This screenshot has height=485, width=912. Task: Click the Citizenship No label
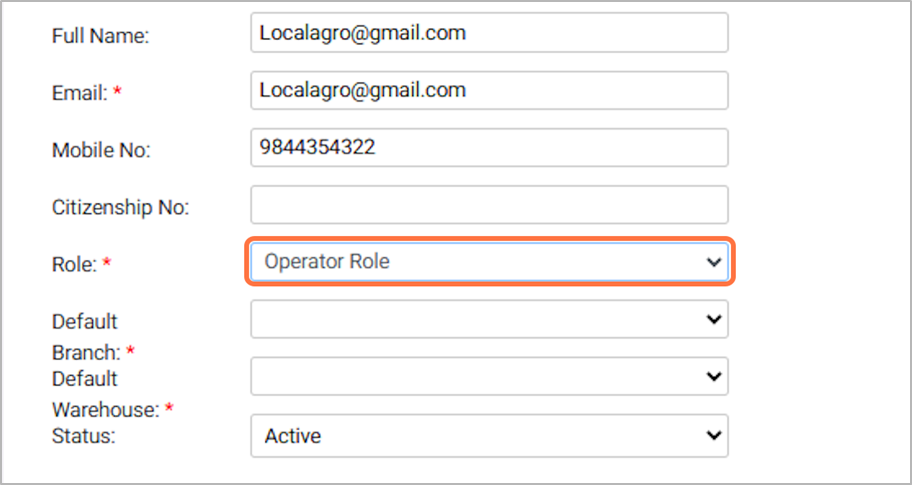coord(119,208)
